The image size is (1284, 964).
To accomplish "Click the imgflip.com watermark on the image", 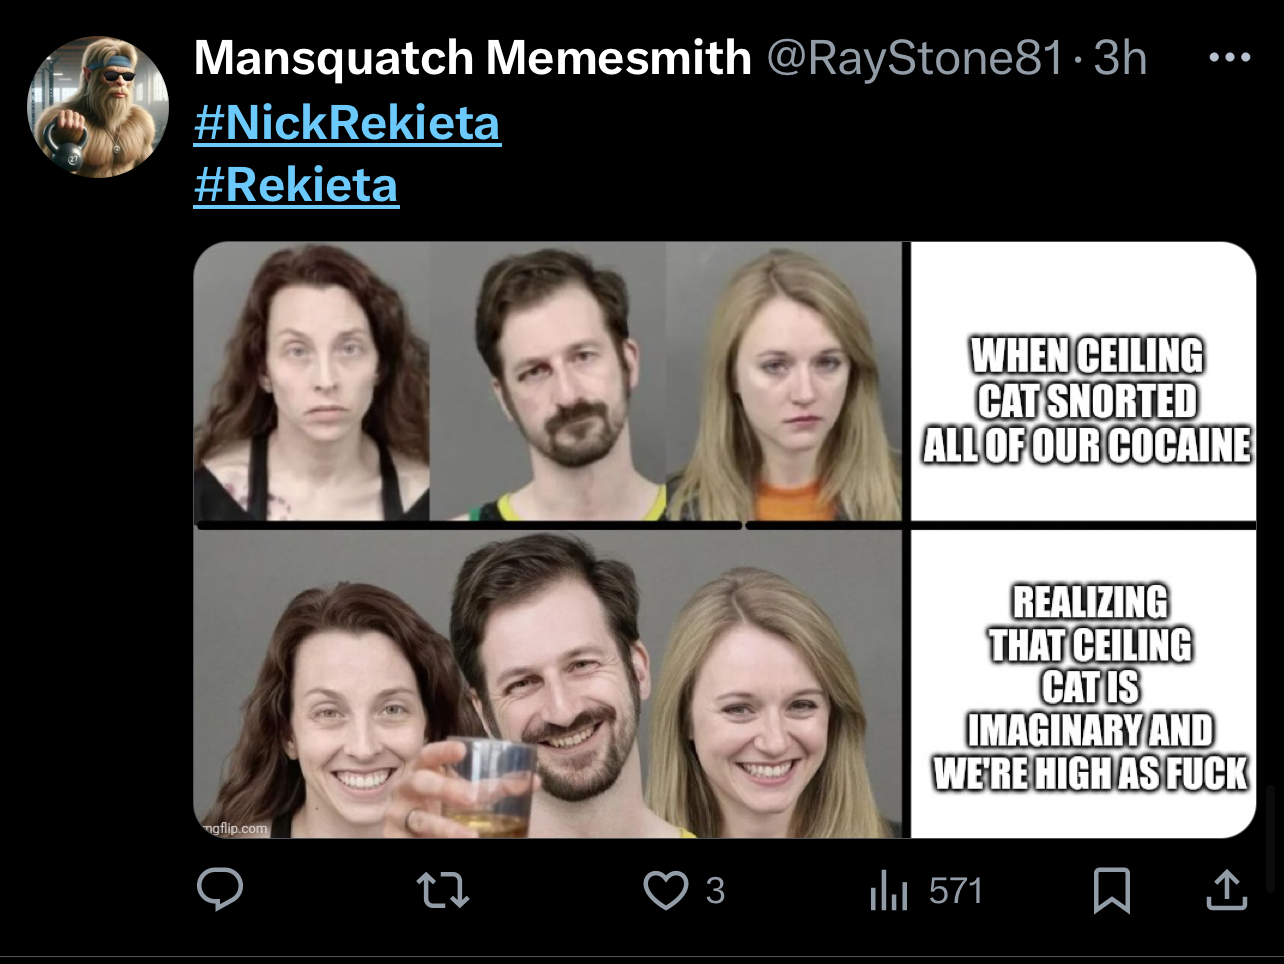I will 233,828.
